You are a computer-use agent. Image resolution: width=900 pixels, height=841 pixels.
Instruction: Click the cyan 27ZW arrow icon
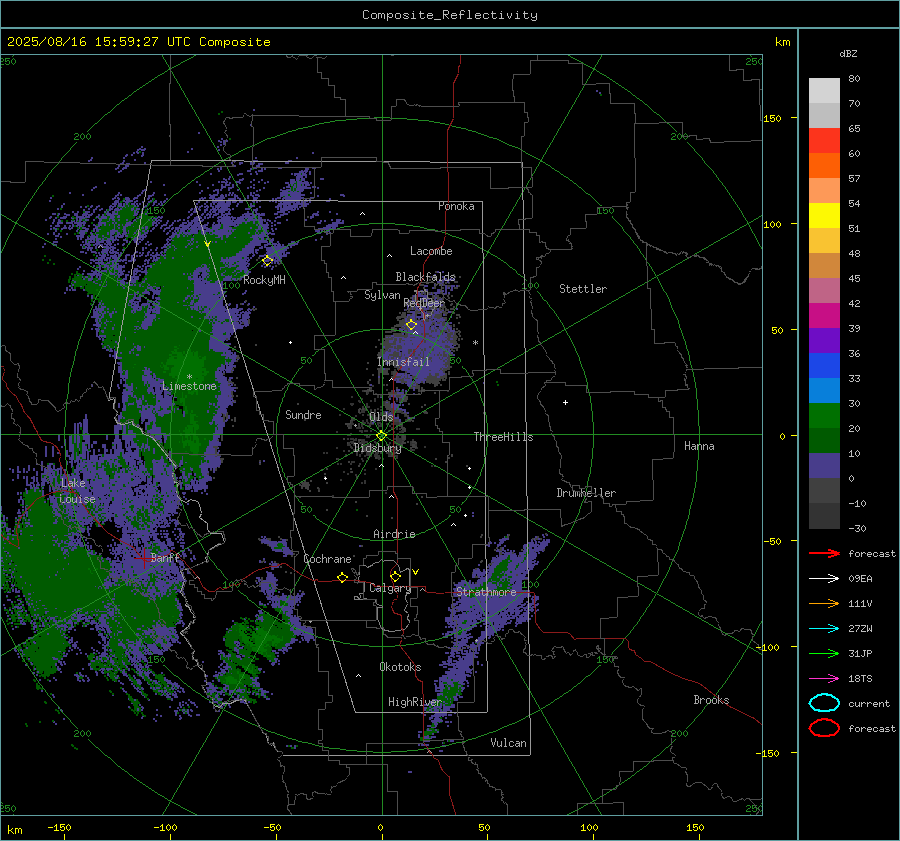(824, 629)
